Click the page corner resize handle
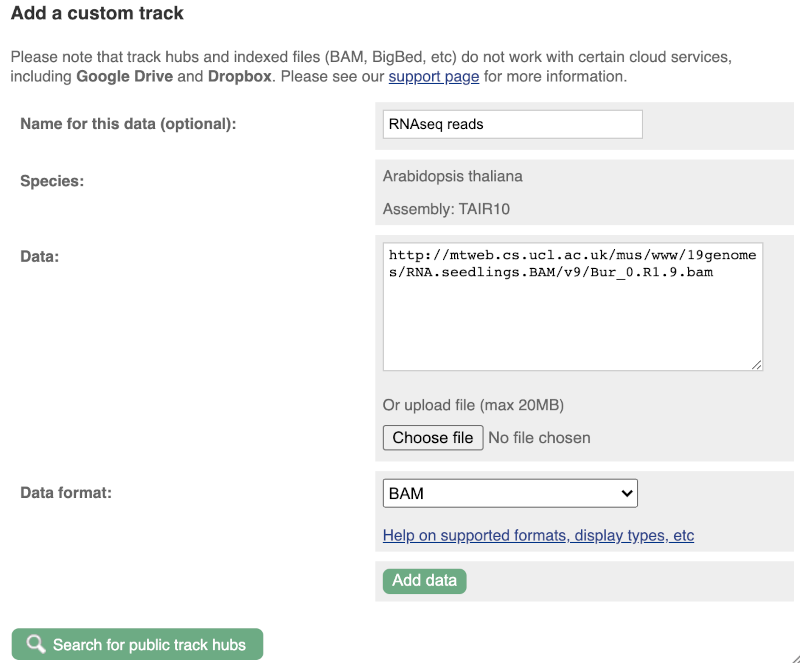This screenshot has width=800, height=663. [x=794, y=657]
